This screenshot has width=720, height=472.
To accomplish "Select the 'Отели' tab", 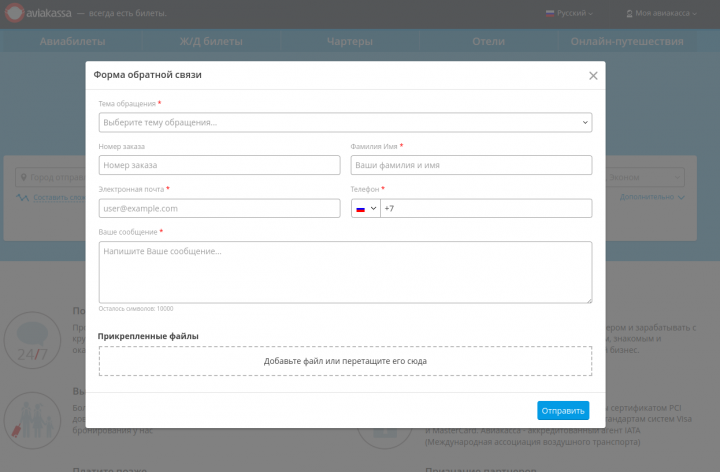I will [x=488, y=42].
